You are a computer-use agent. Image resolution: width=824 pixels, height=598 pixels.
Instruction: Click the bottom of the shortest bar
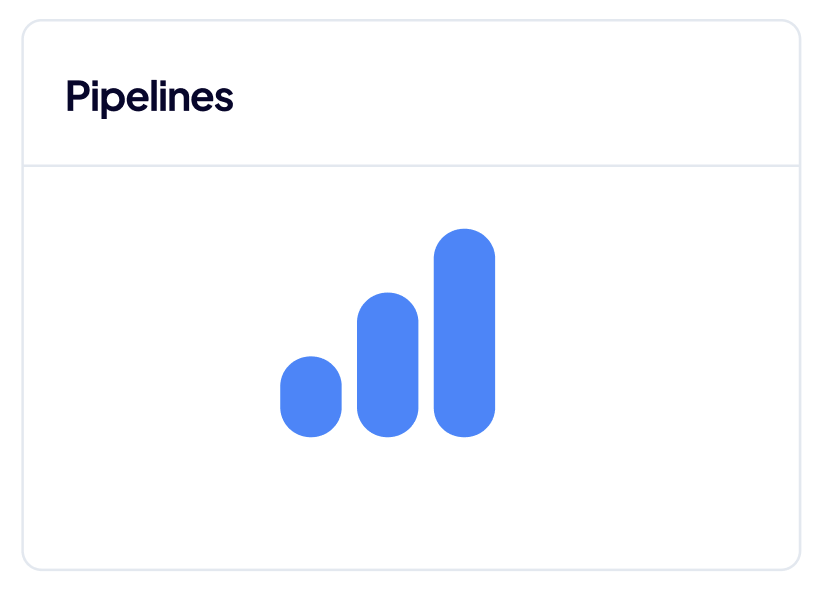311,428
